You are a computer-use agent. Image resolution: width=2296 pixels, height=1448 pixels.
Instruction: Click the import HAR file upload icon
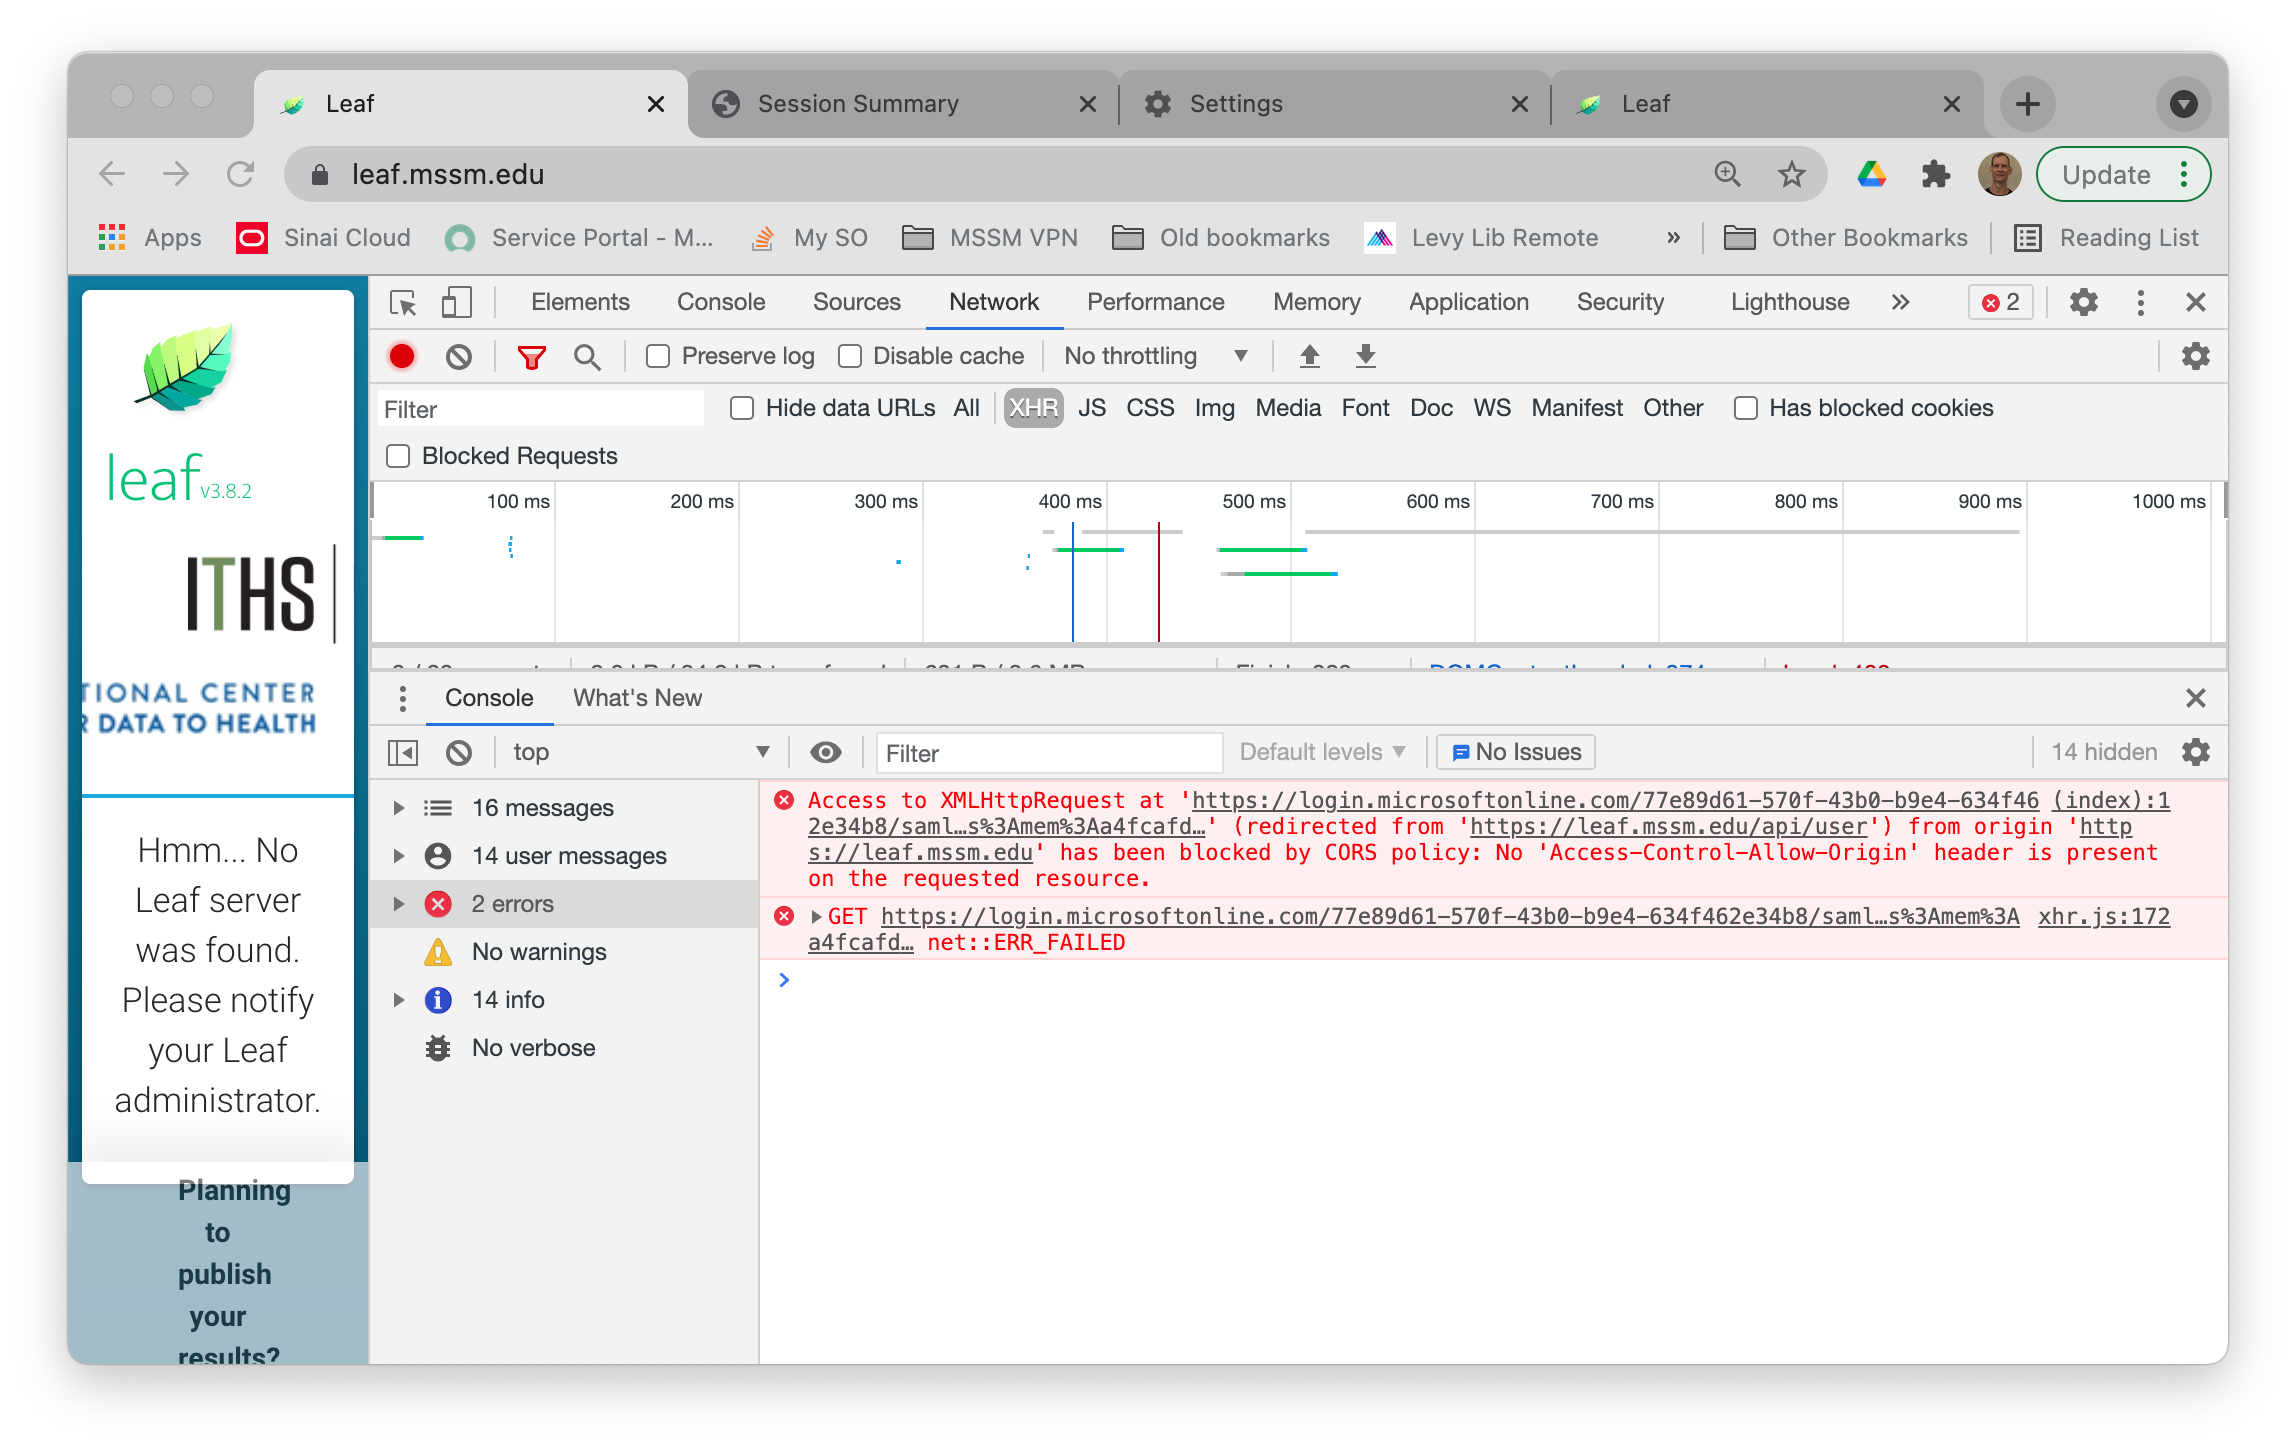click(1309, 356)
